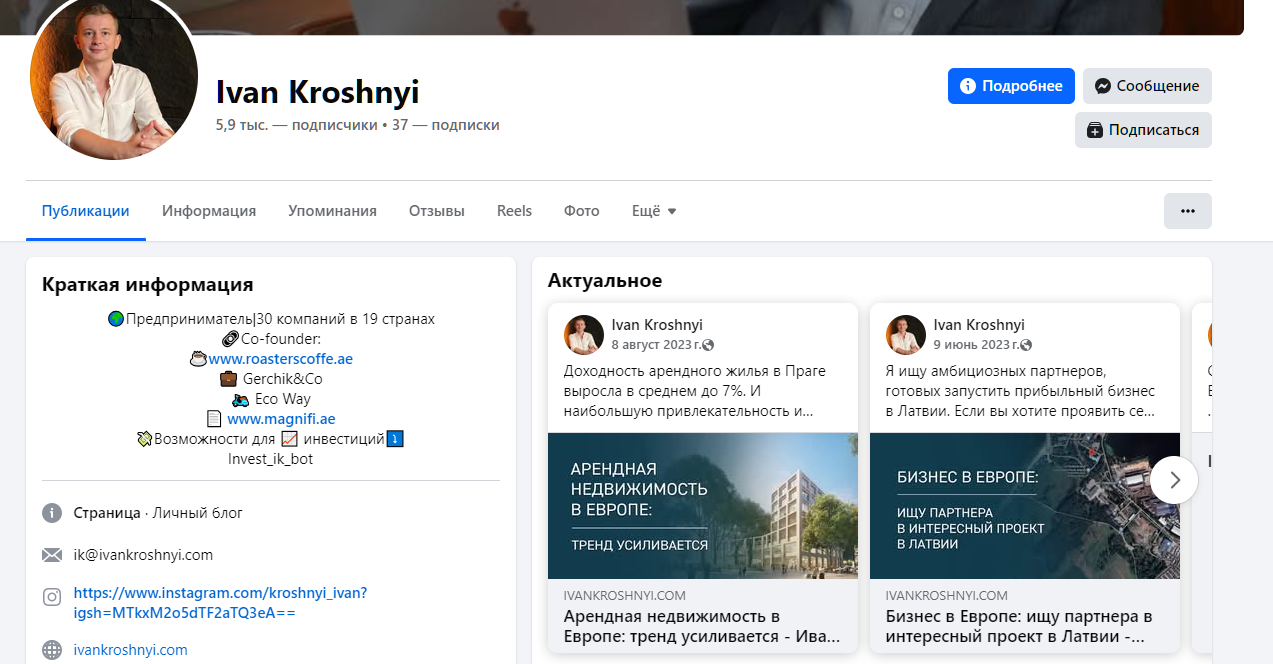This screenshot has height=664, width=1273.
Task: Click the ik@ivankroshnyi.com email address
Action: coord(143,555)
